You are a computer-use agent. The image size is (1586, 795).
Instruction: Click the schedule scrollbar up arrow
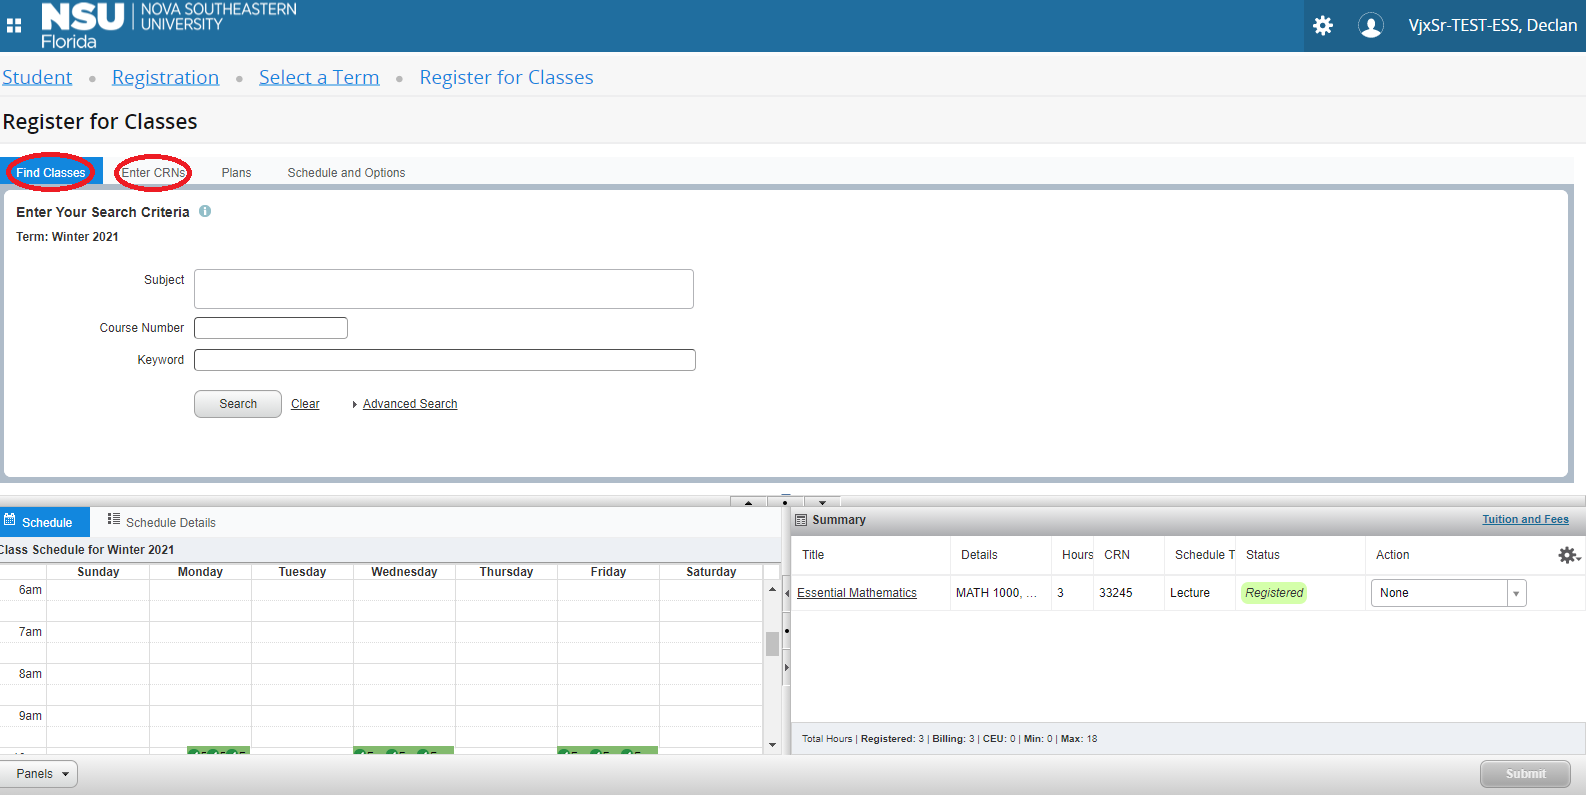pyautogui.click(x=772, y=590)
